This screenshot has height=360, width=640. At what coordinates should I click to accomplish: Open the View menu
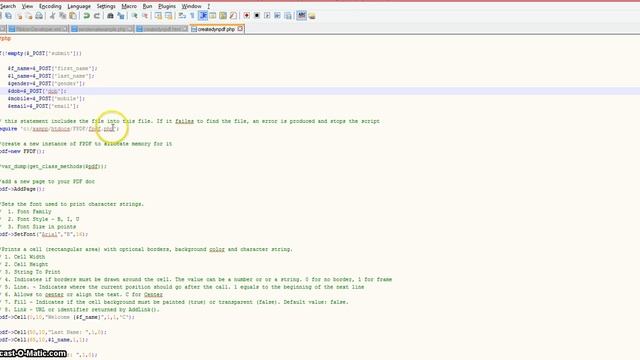(x=27, y=6)
